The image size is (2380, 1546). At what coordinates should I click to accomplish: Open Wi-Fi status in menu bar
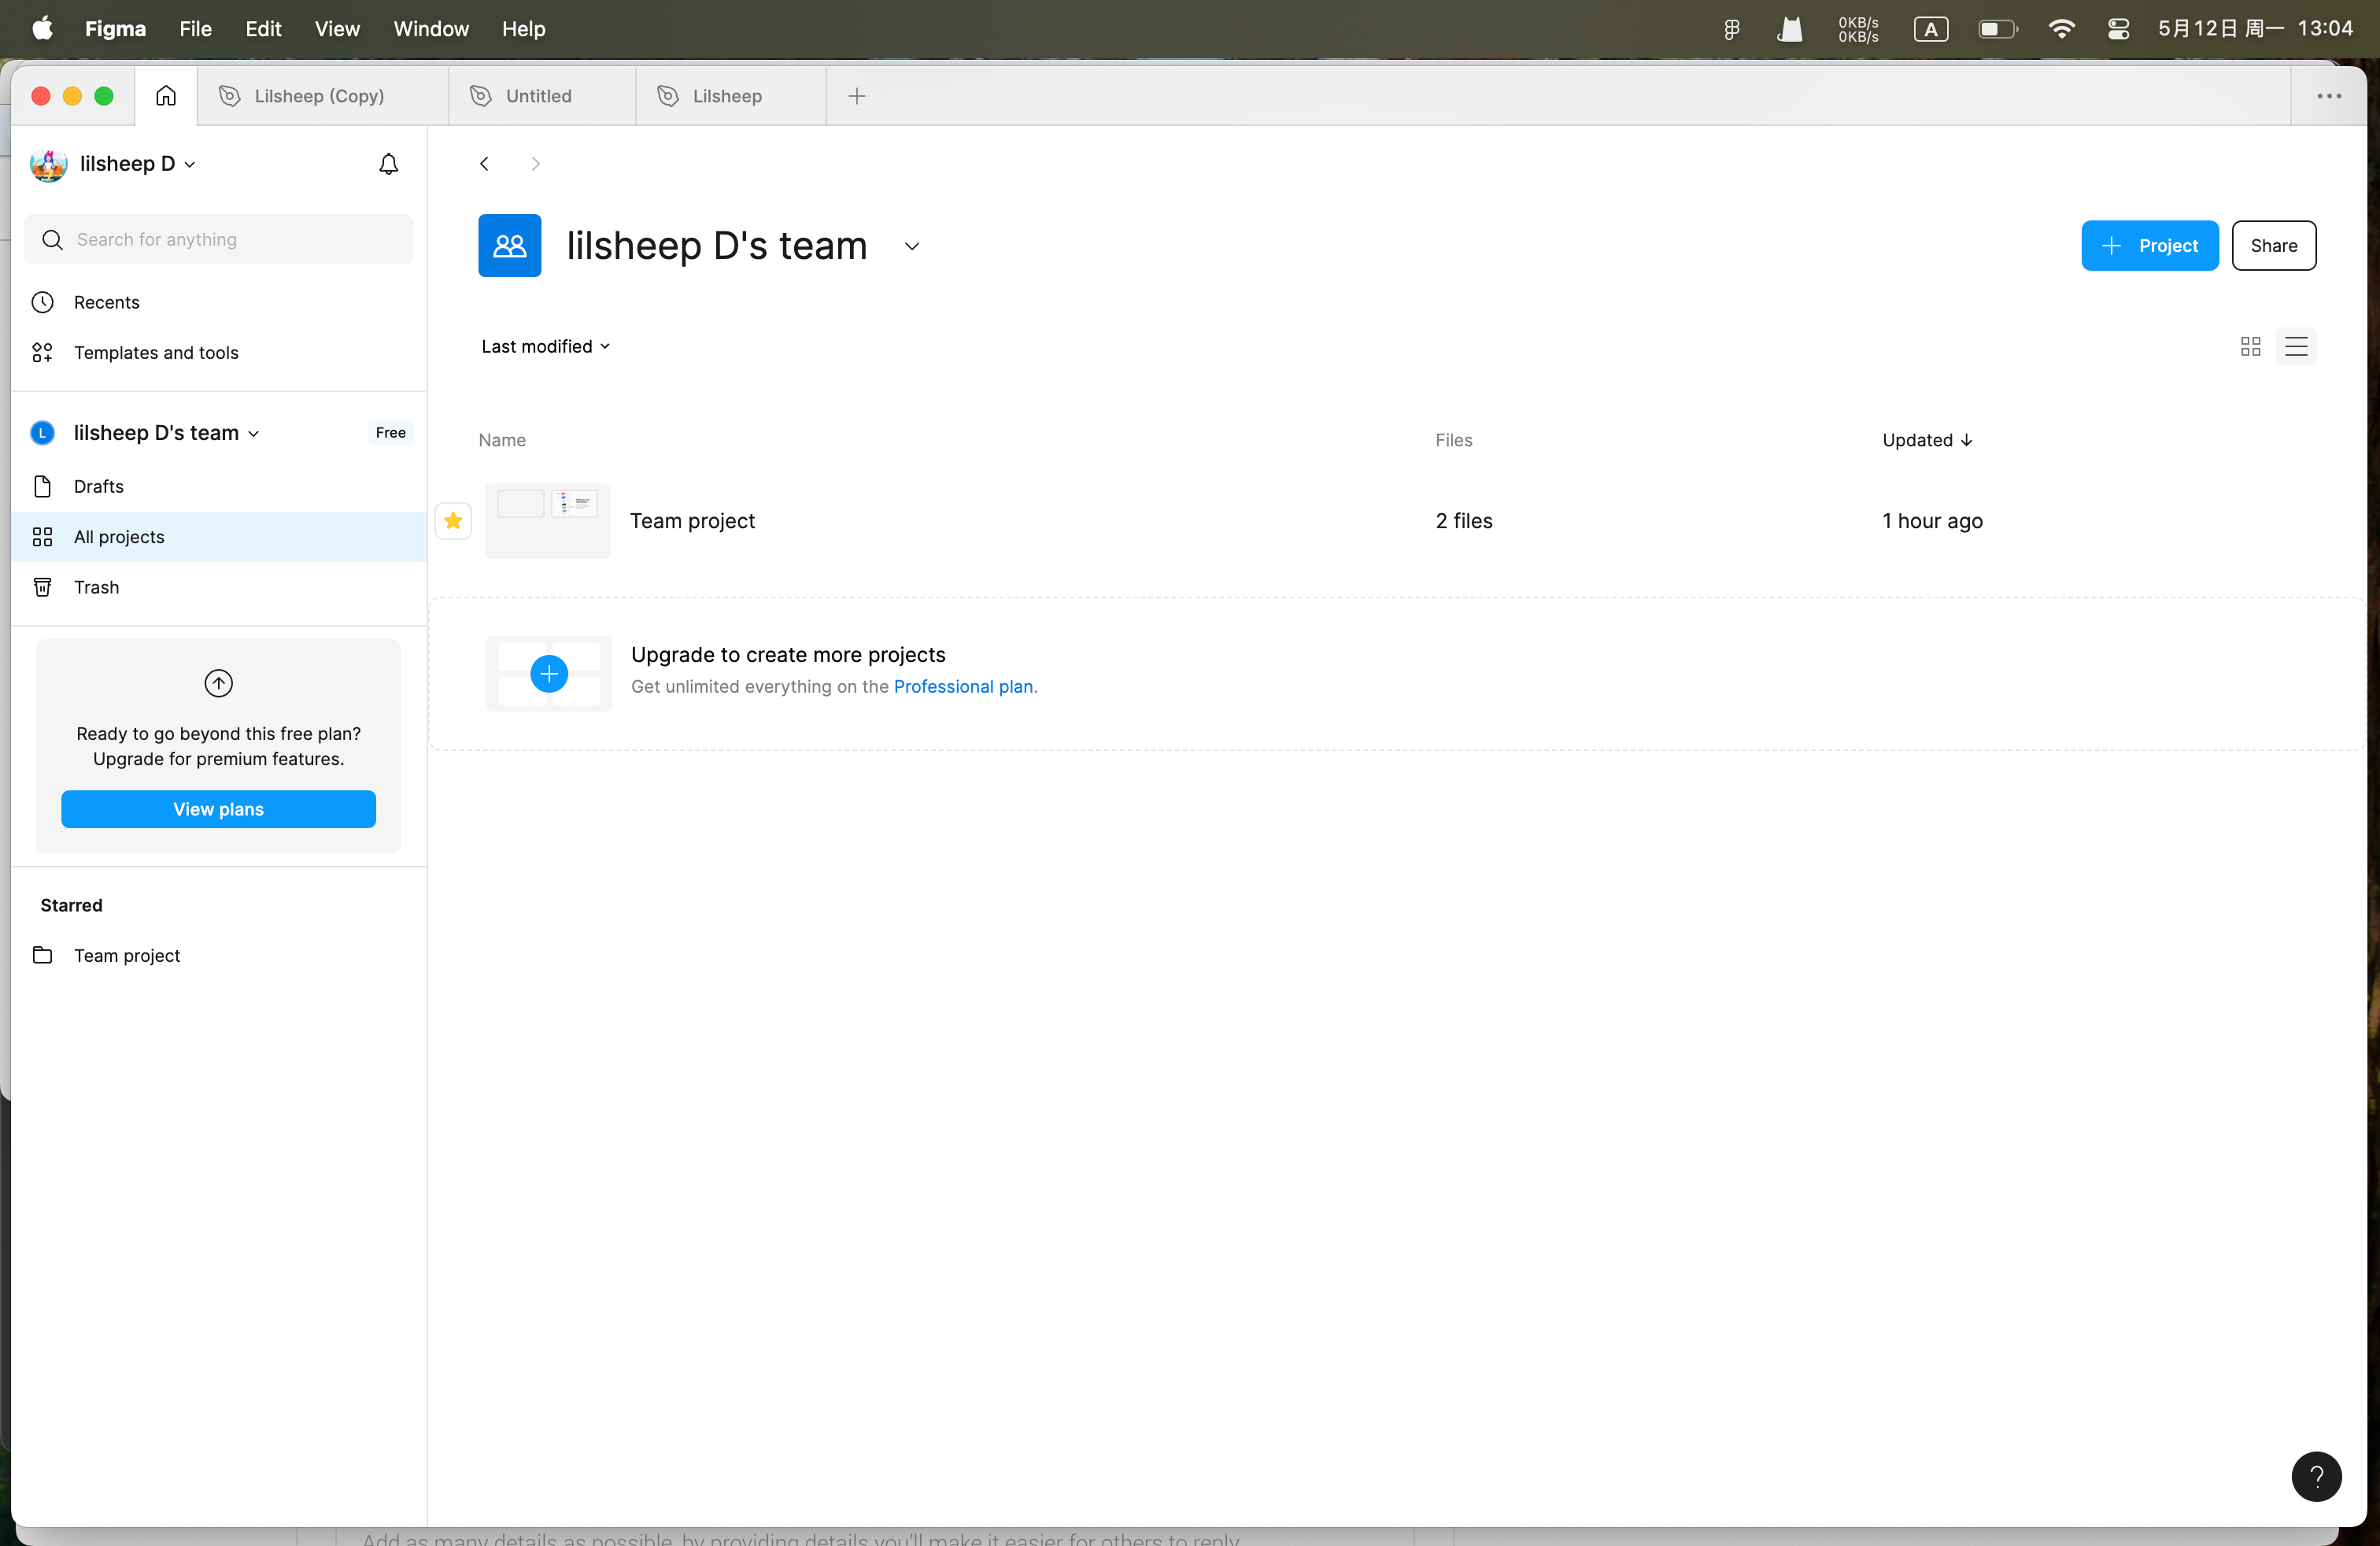coord(2061,29)
